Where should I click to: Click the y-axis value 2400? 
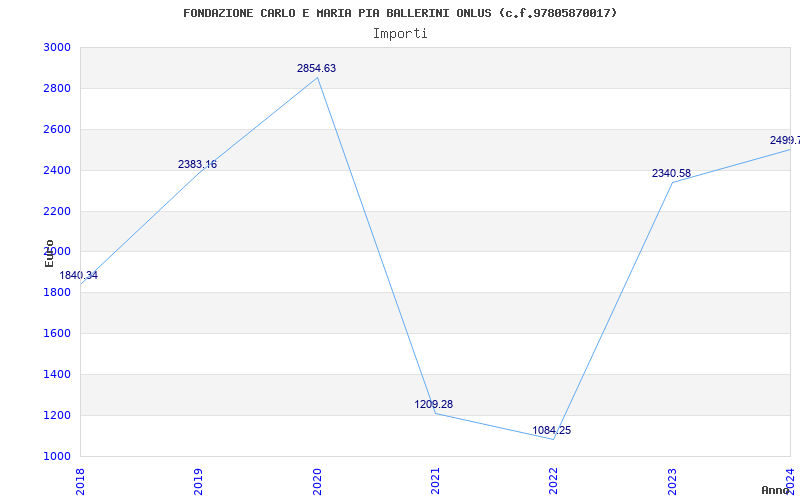[57, 170]
